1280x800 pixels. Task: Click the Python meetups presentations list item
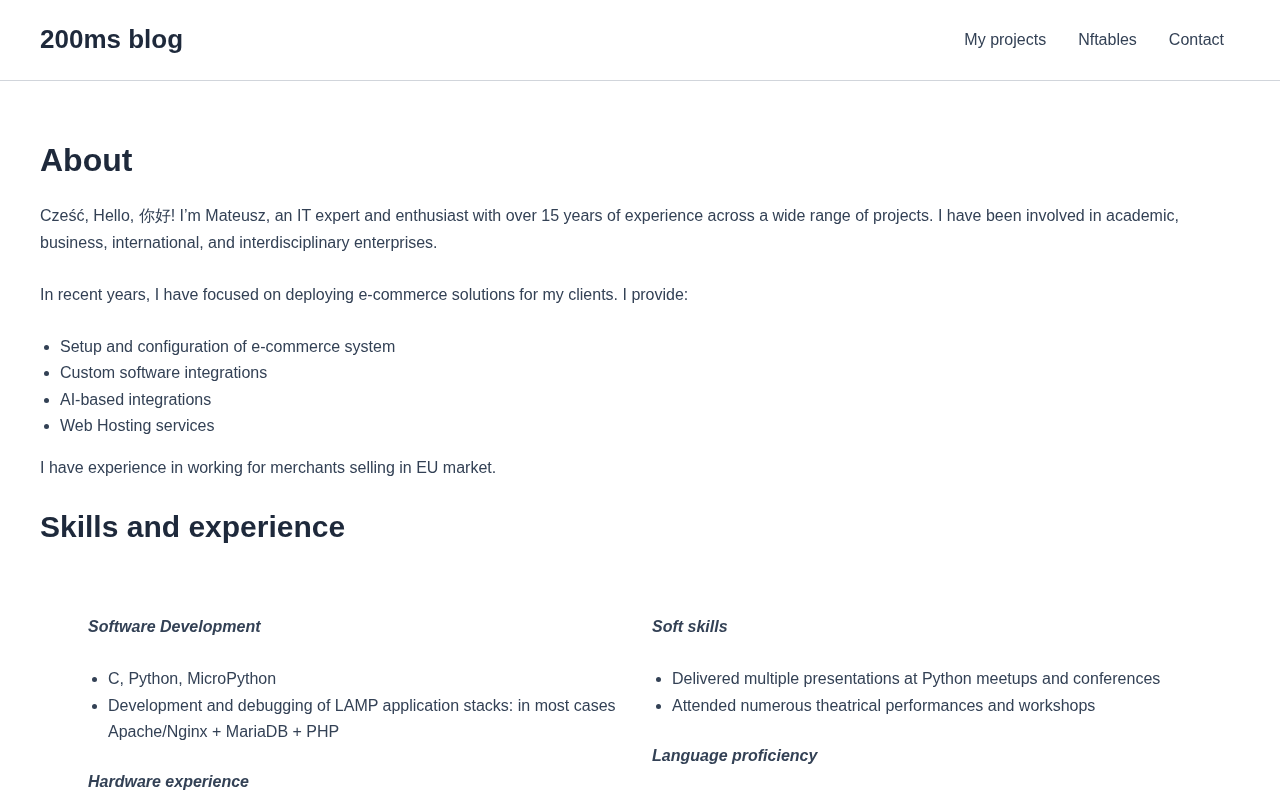(916, 679)
